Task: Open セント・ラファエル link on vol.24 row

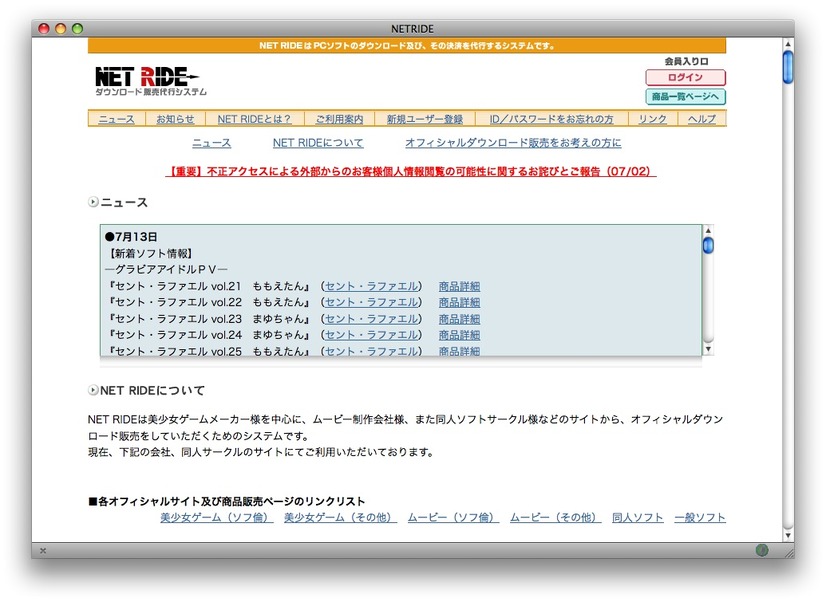Action: point(372,335)
